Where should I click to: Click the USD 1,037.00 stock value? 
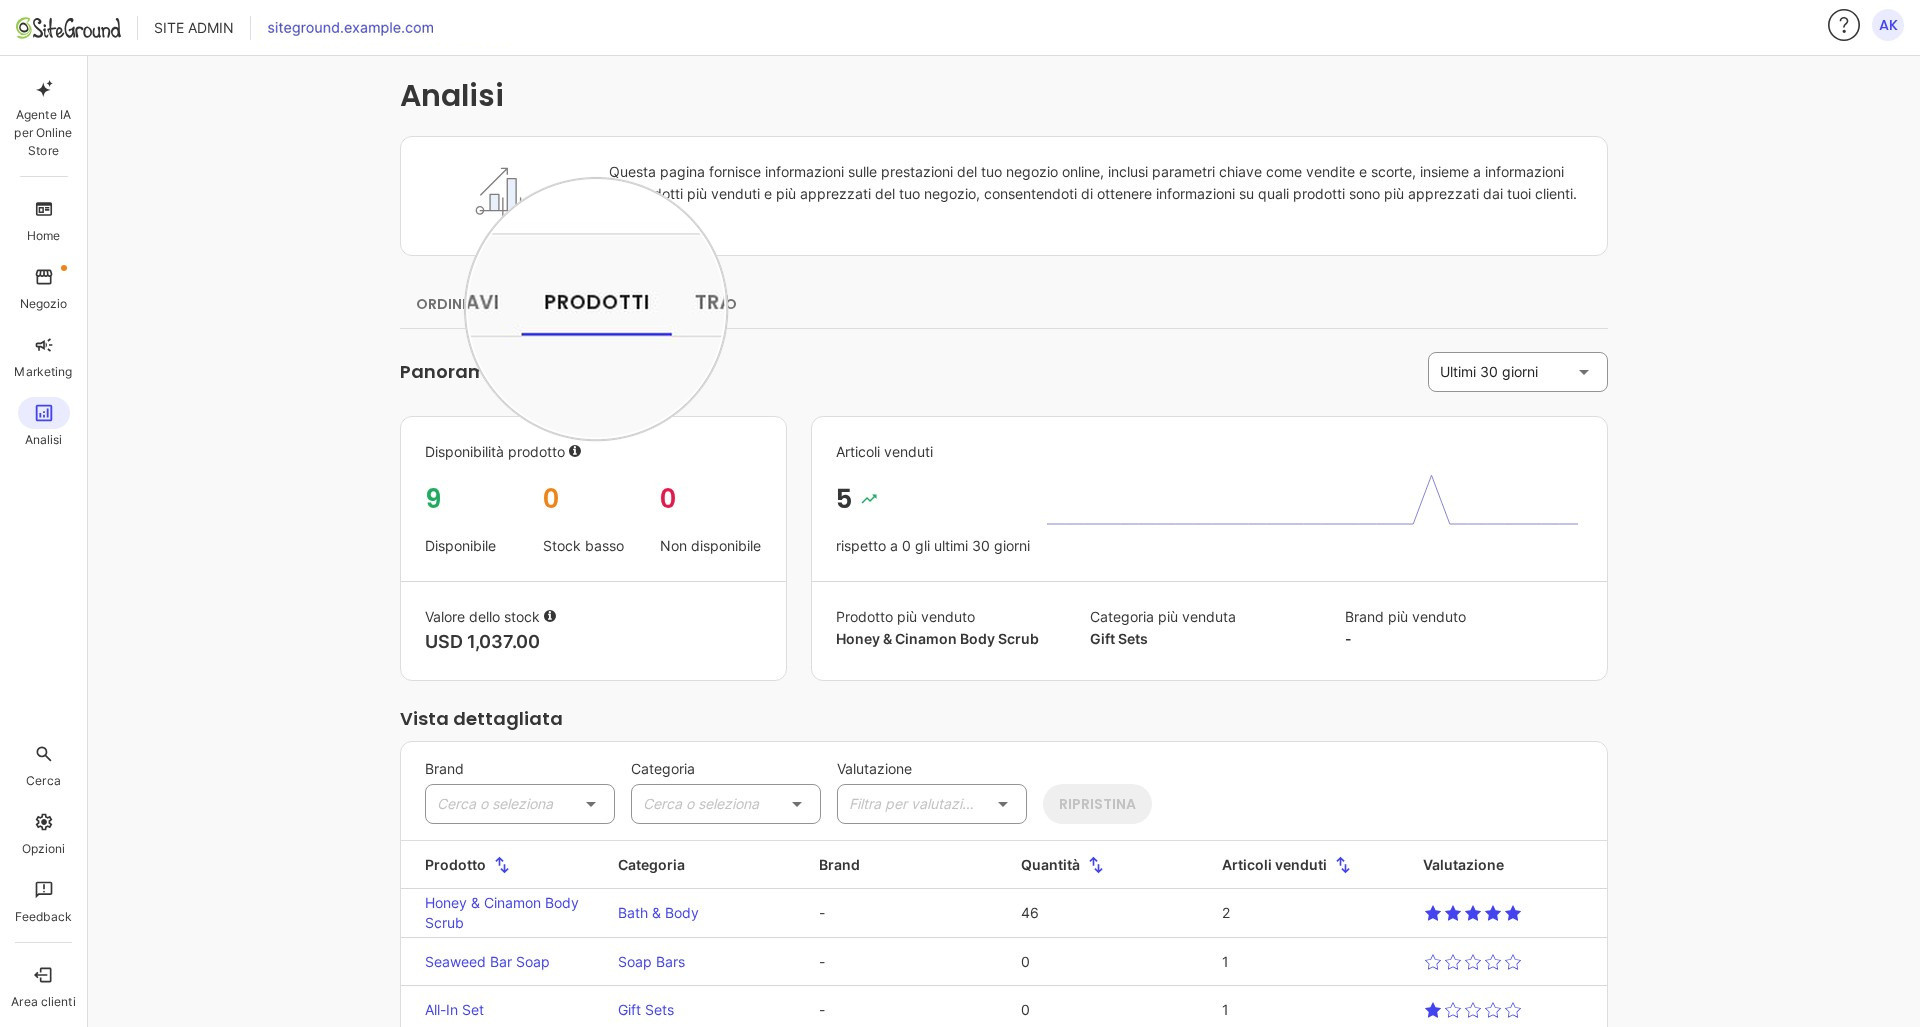(x=482, y=642)
